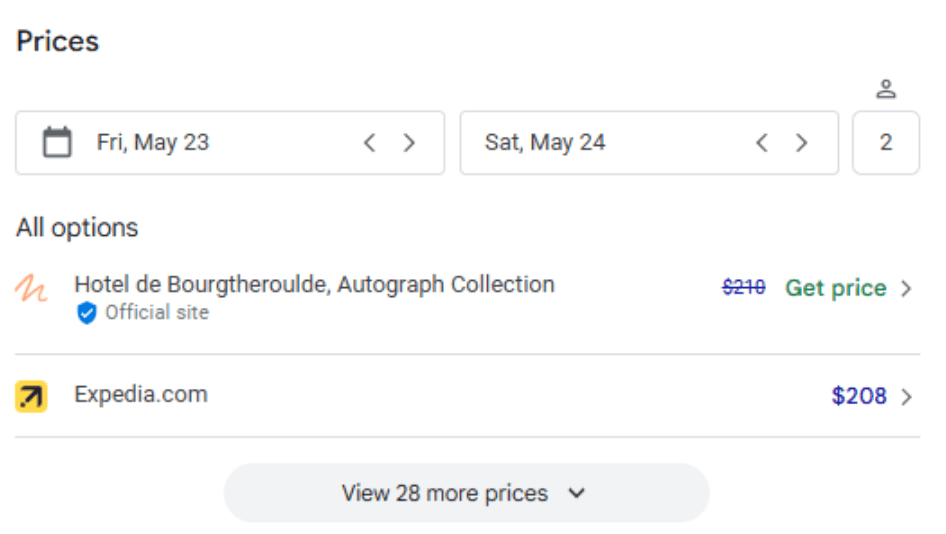
Task: Open the guest count box showing 2
Action: point(886,143)
